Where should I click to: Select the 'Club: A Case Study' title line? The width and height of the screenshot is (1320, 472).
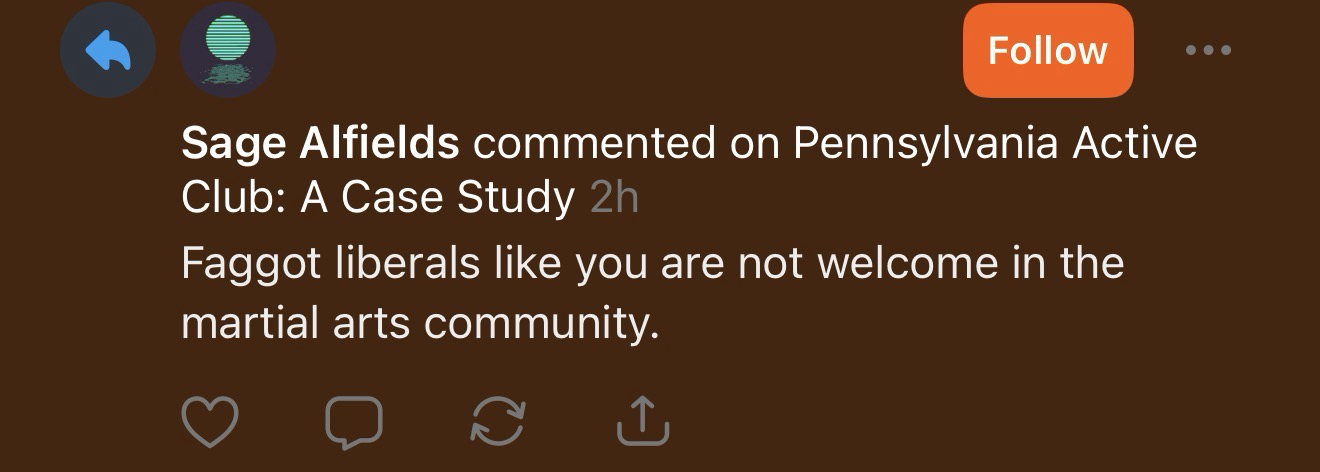click(378, 198)
